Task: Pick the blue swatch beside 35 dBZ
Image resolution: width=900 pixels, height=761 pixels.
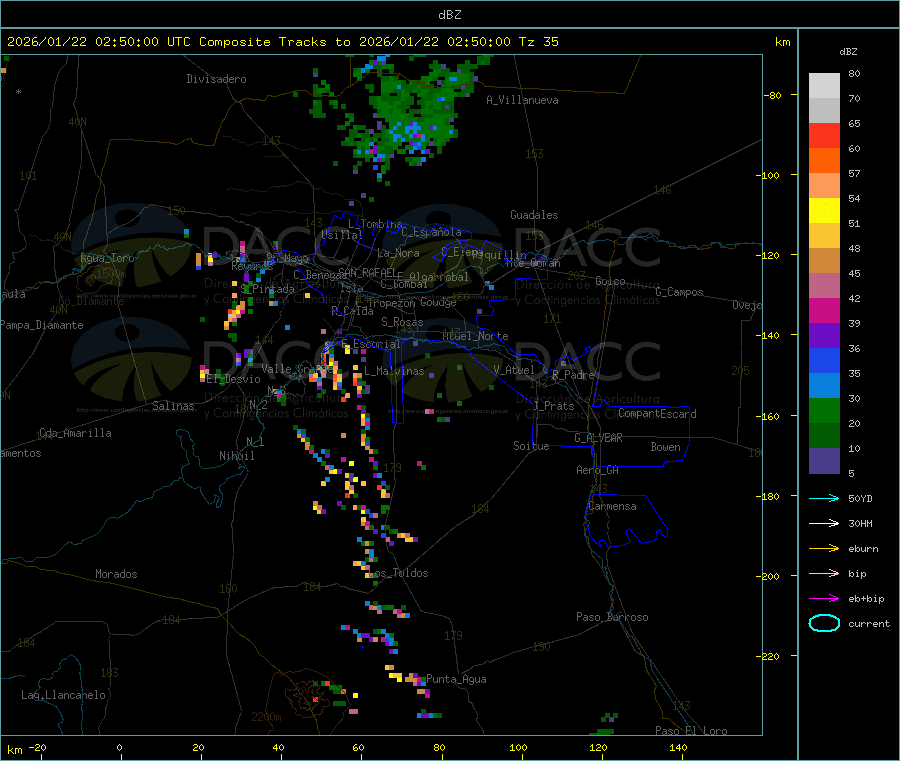Action: coord(824,360)
